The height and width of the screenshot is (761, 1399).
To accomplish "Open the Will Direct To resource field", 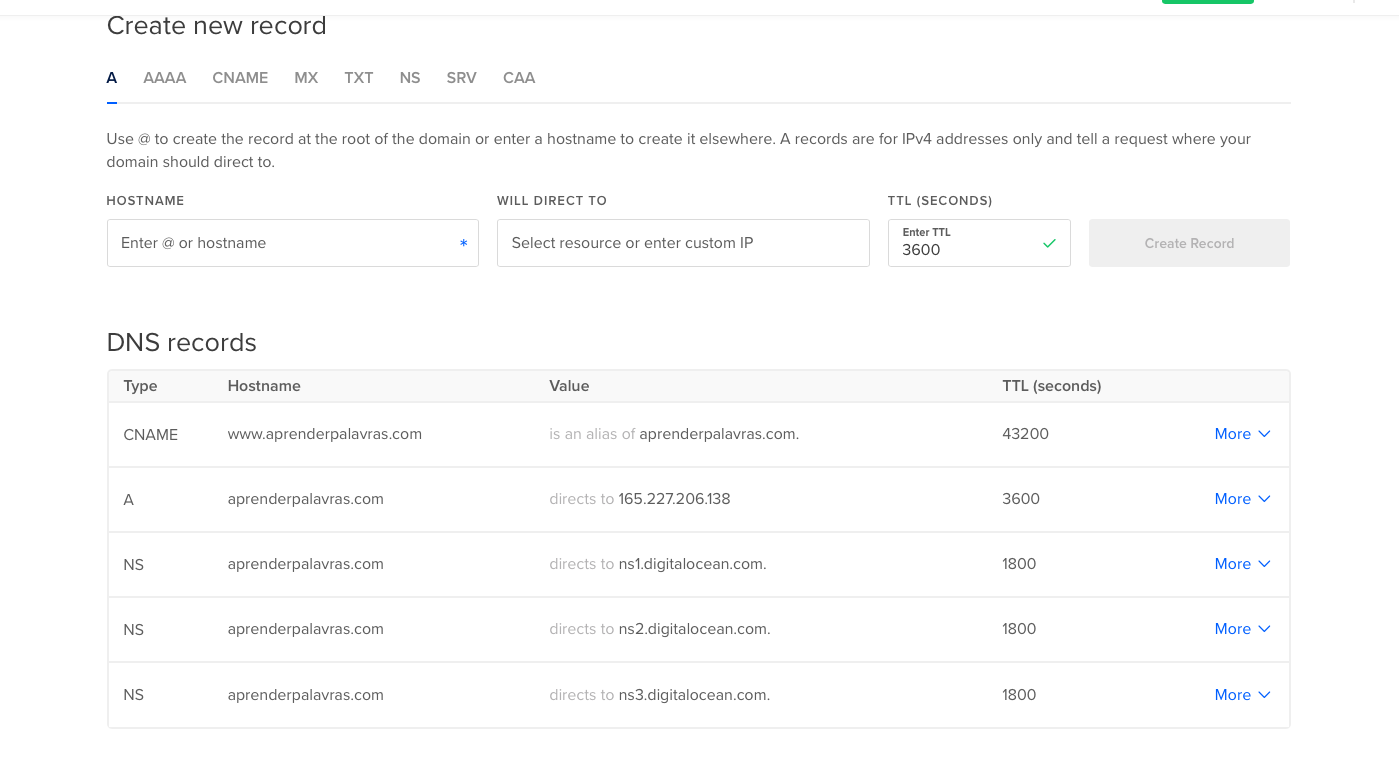I will coord(683,243).
